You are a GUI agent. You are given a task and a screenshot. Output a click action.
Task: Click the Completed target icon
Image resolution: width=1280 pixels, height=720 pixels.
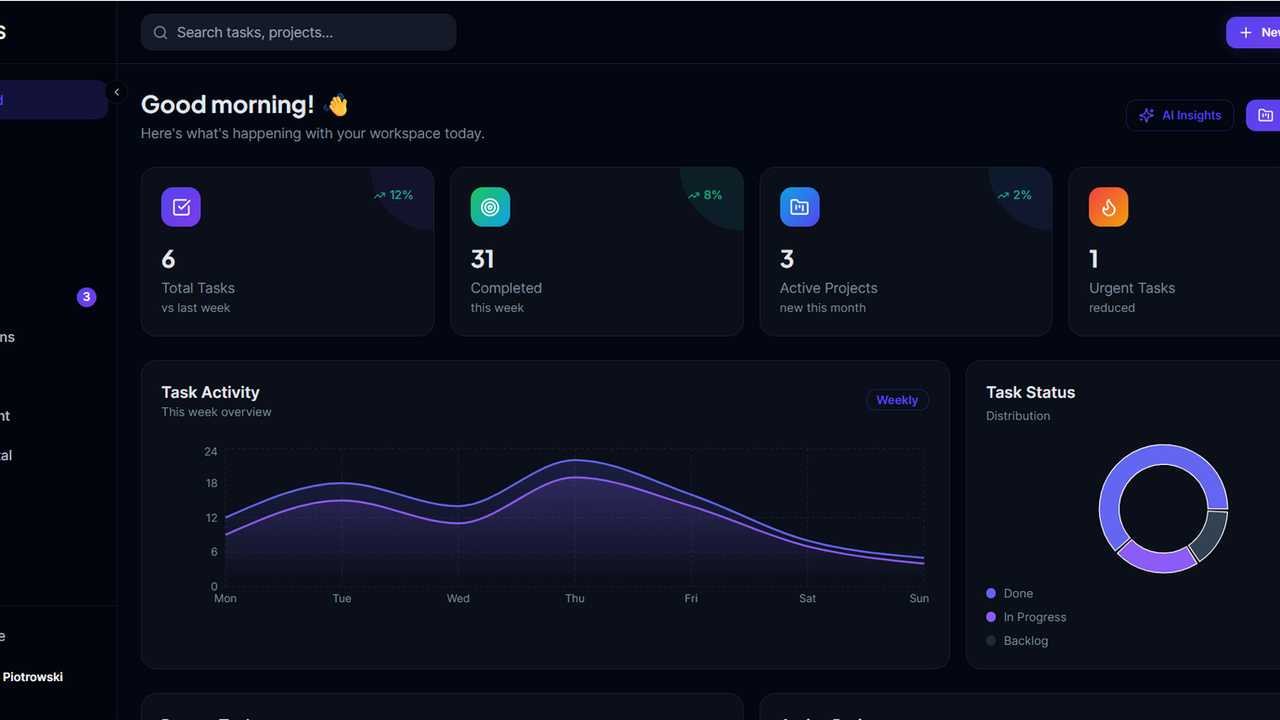[490, 207]
